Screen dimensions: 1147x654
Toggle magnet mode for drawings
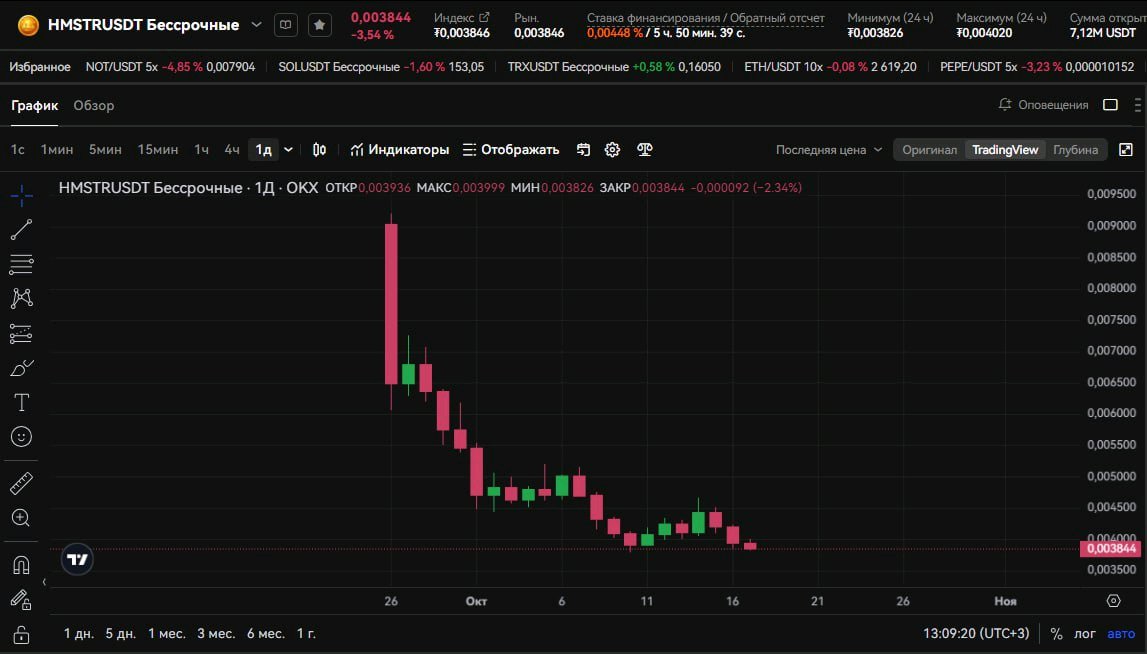tap(21, 565)
